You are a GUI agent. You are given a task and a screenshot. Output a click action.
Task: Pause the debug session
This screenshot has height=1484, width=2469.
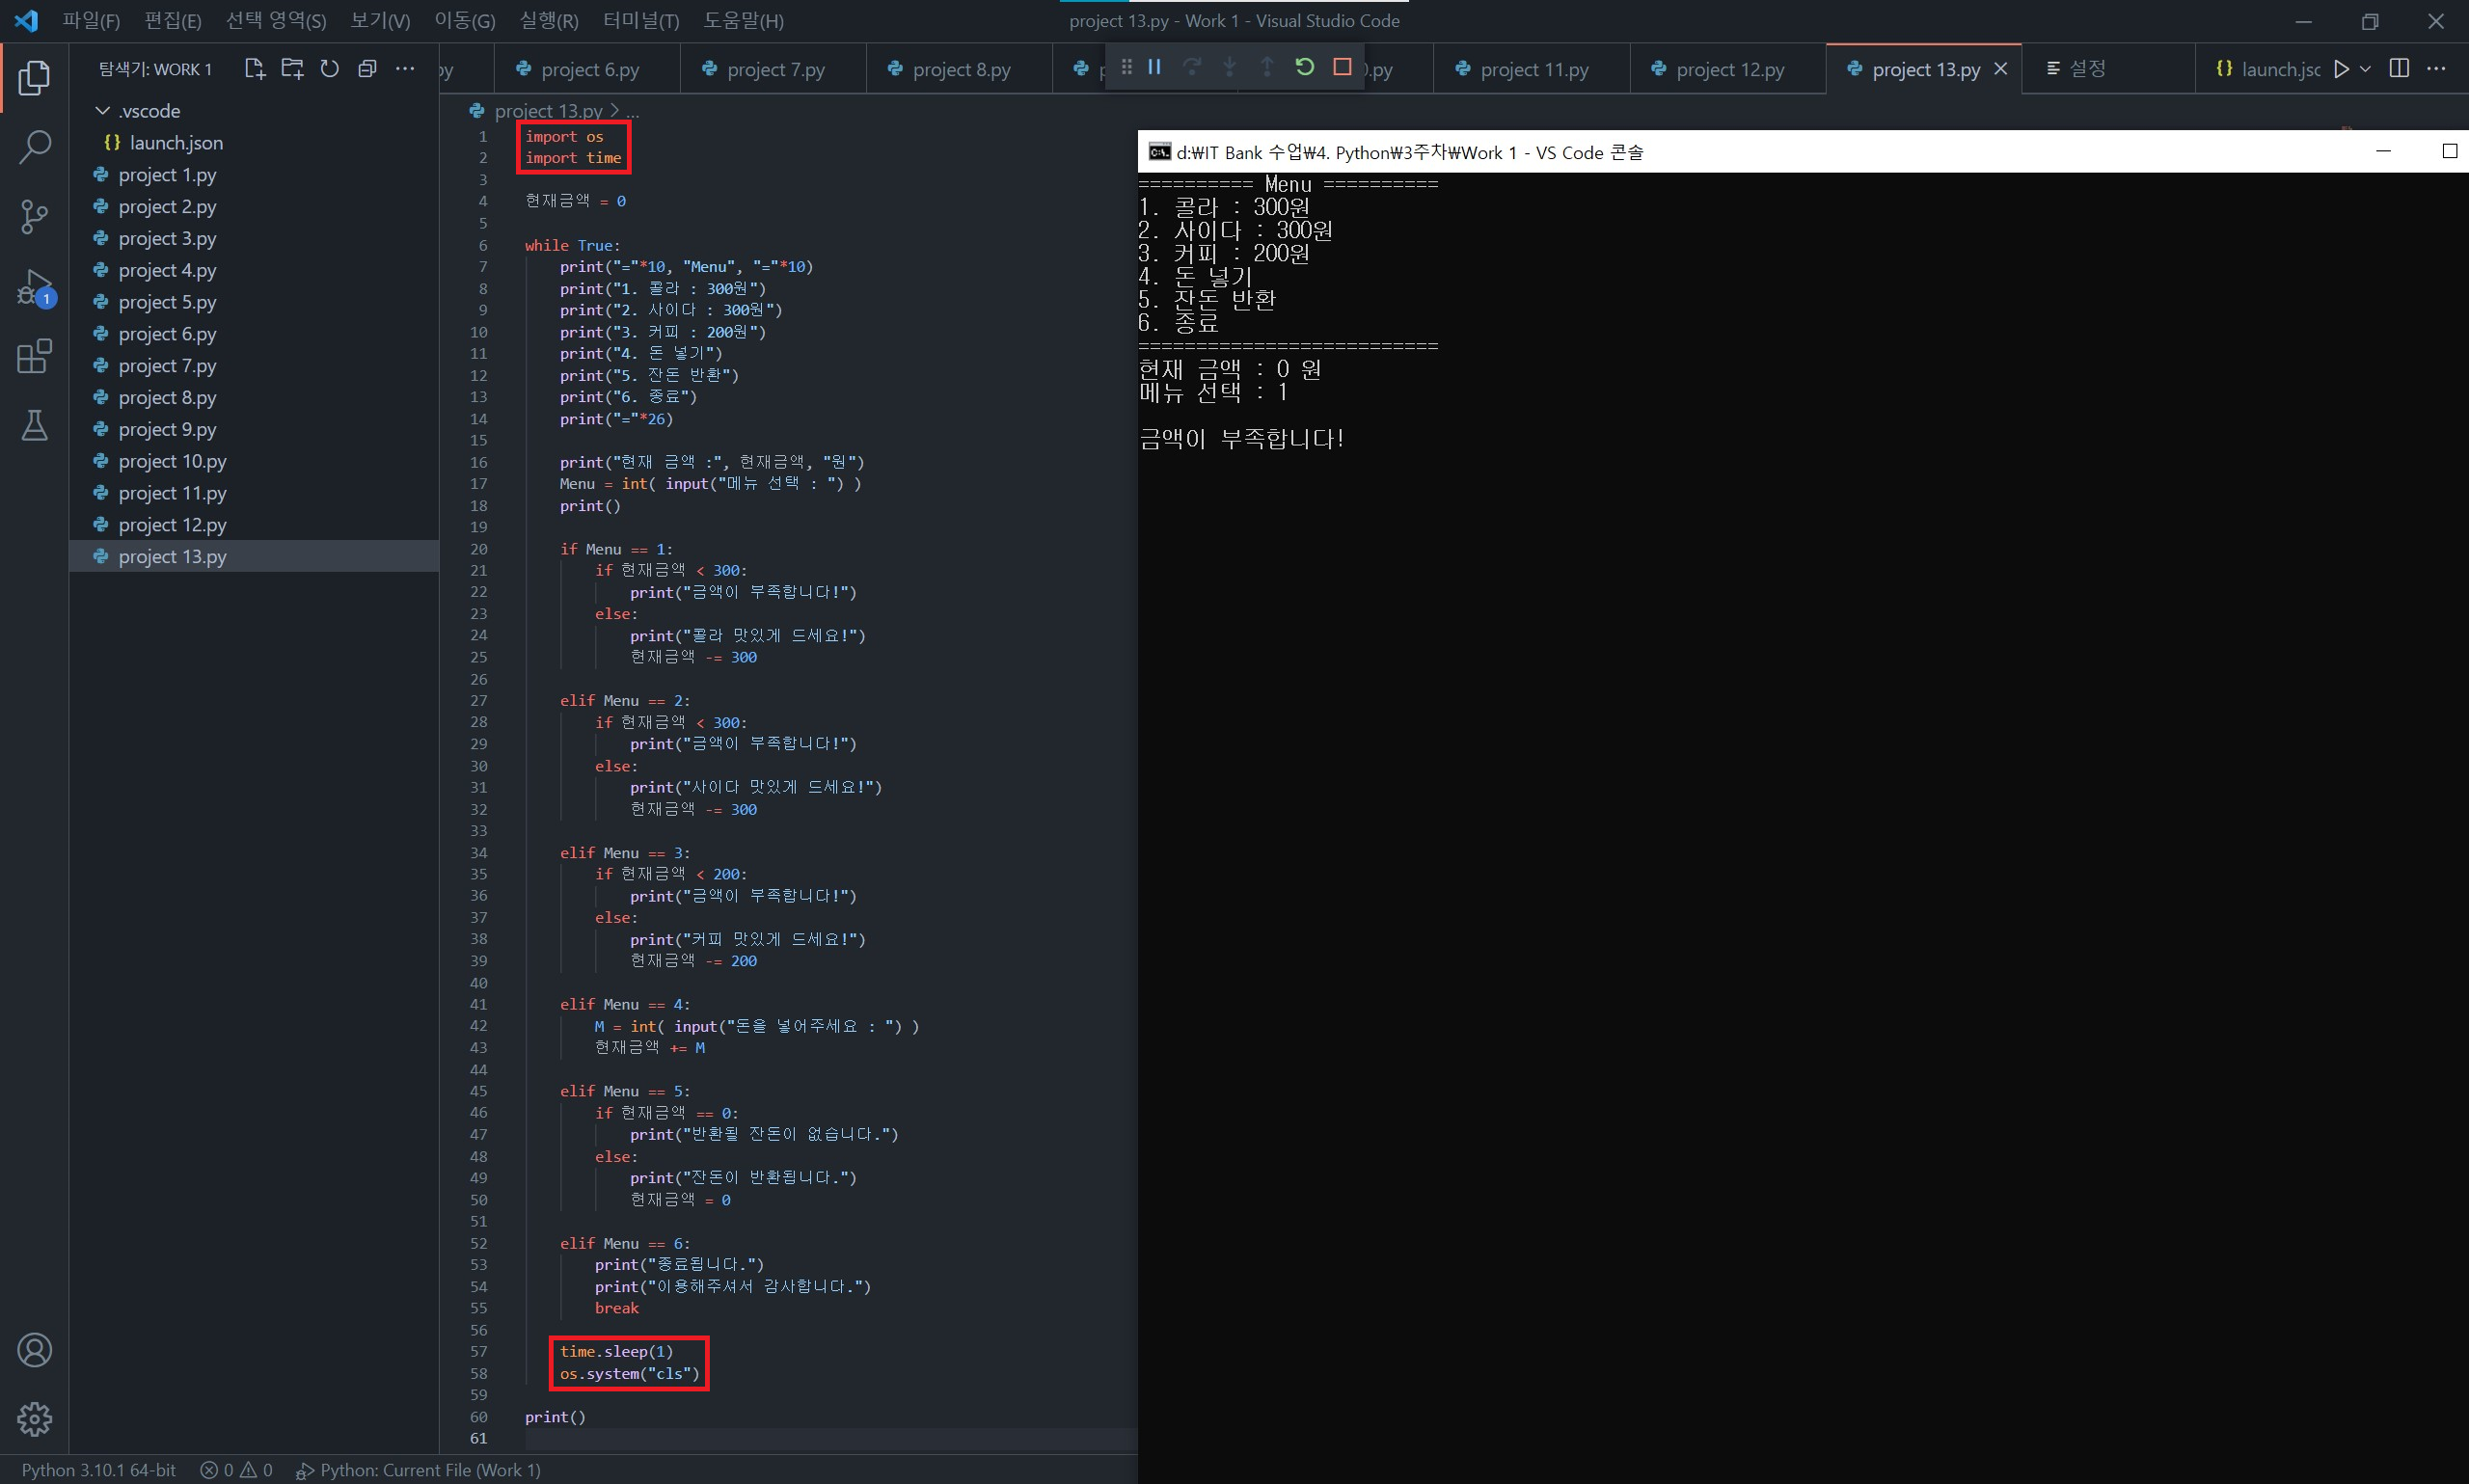point(1154,67)
